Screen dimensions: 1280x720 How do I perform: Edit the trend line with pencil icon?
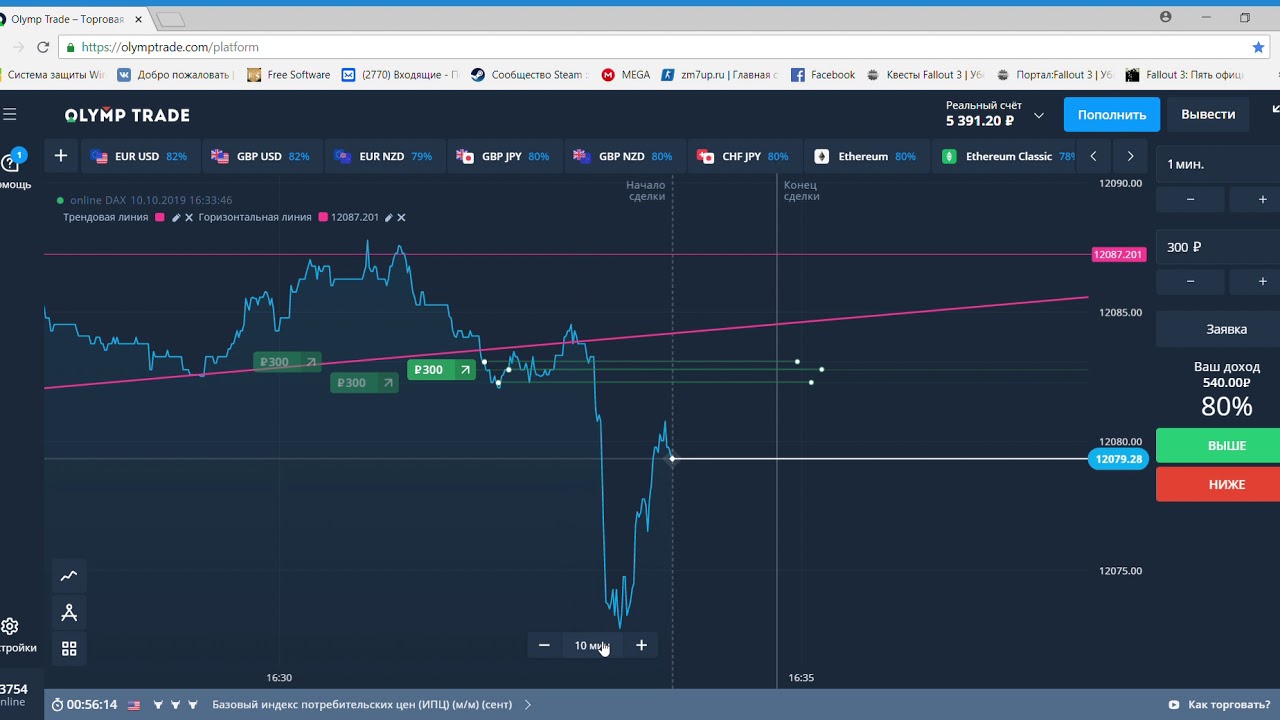(x=176, y=217)
